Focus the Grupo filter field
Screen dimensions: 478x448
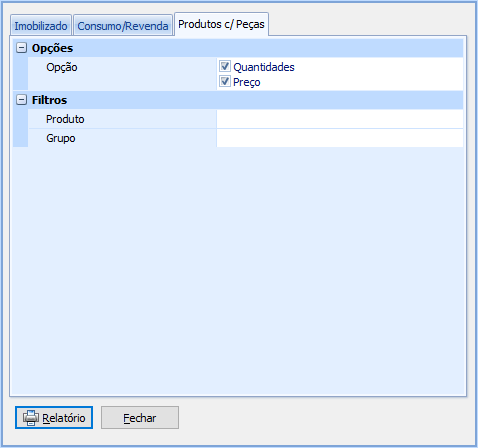tap(340, 138)
